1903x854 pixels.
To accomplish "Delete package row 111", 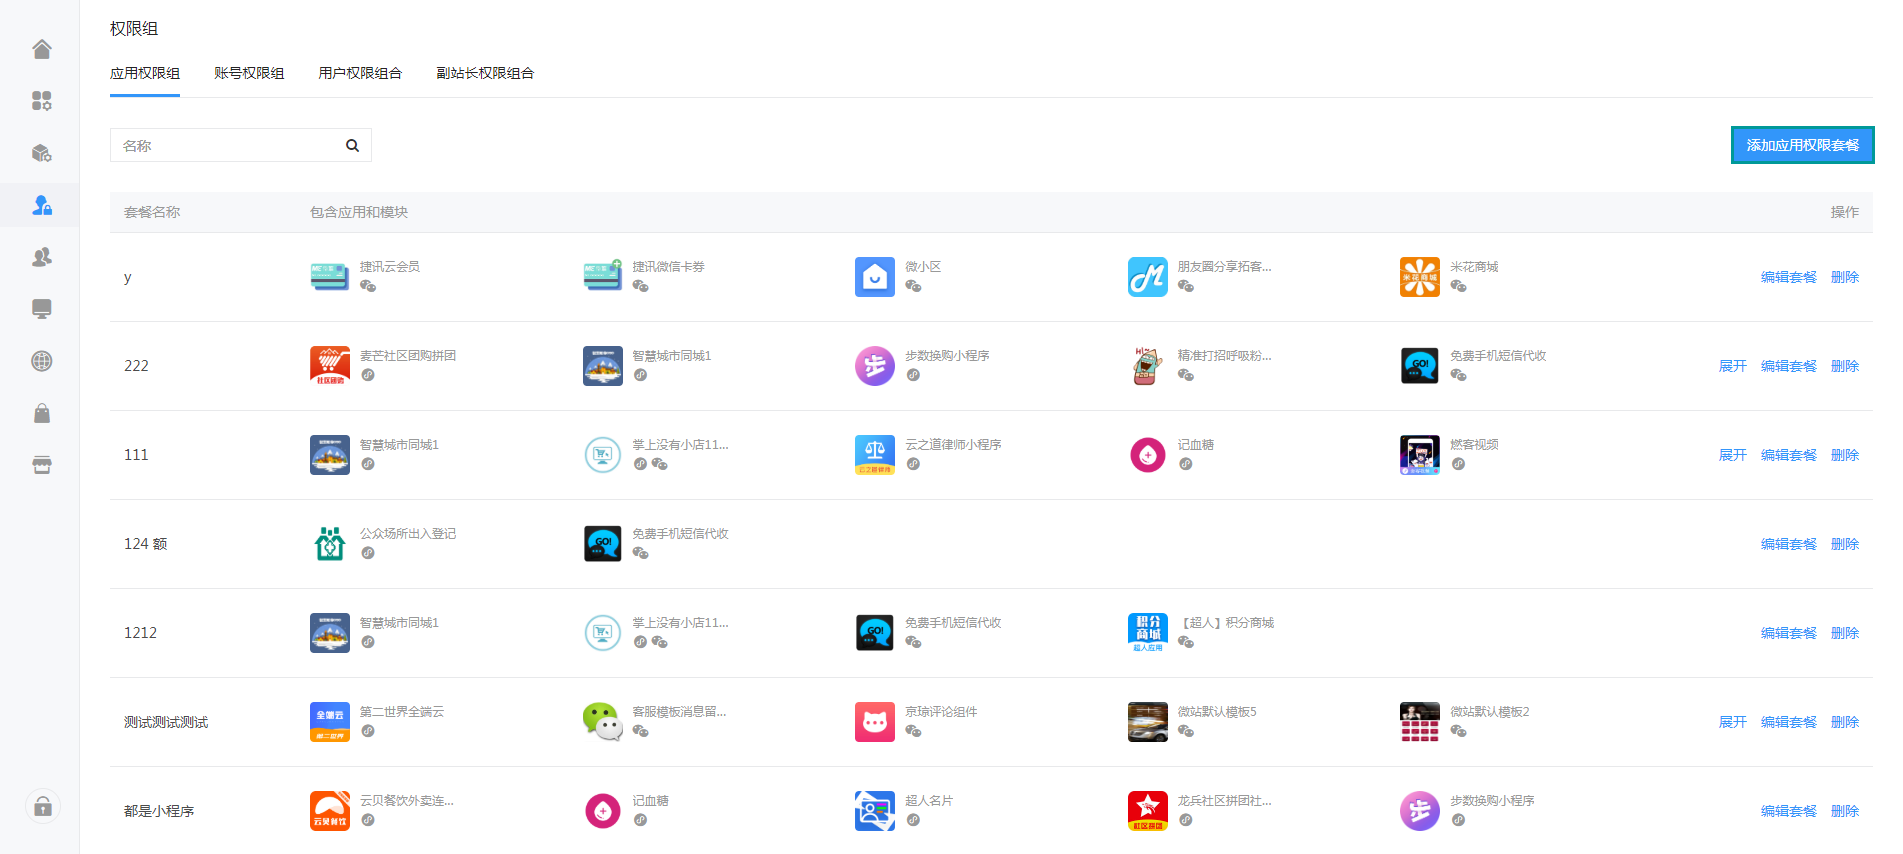I will 1844,455.
